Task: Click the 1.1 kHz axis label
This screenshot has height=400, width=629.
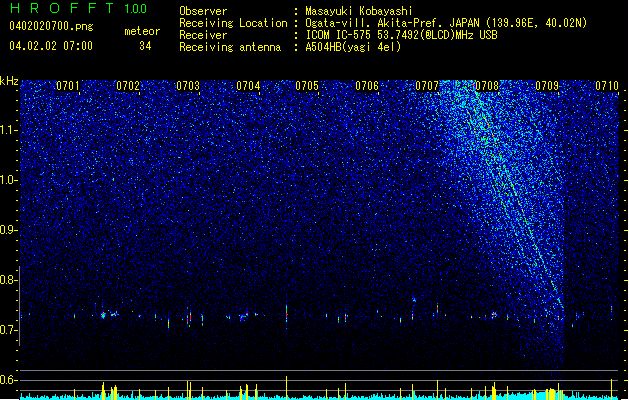Action: [9, 130]
